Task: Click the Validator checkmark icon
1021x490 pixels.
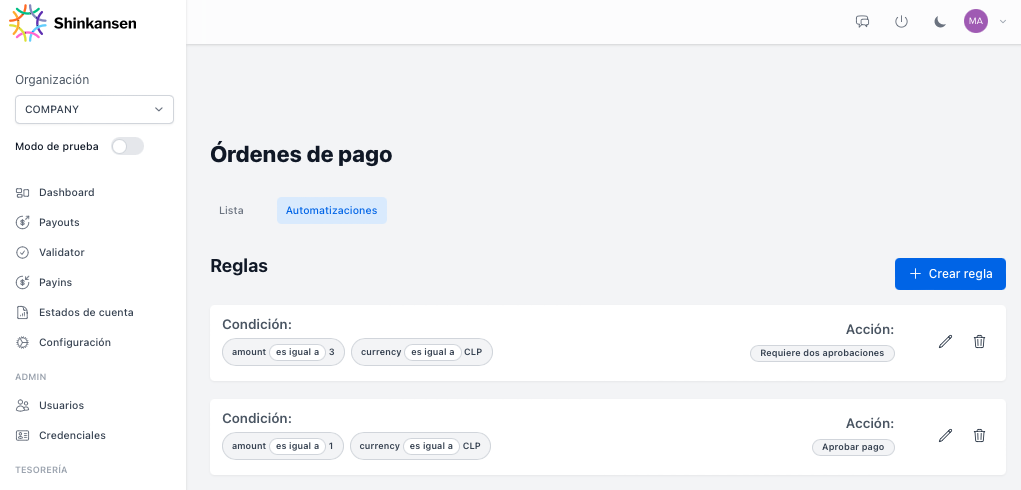Action: coord(23,252)
